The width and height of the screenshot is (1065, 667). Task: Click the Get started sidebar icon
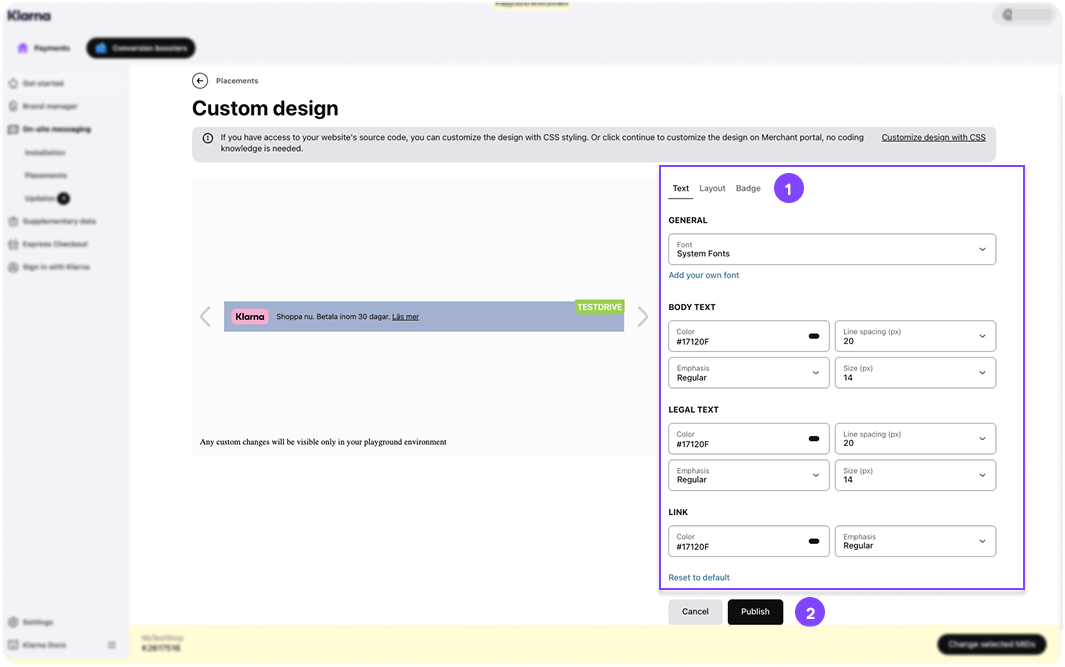coord(13,84)
